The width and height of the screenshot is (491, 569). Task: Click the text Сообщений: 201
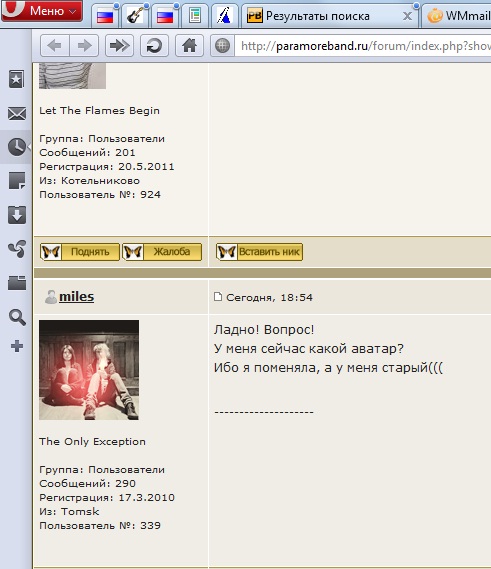(87, 152)
